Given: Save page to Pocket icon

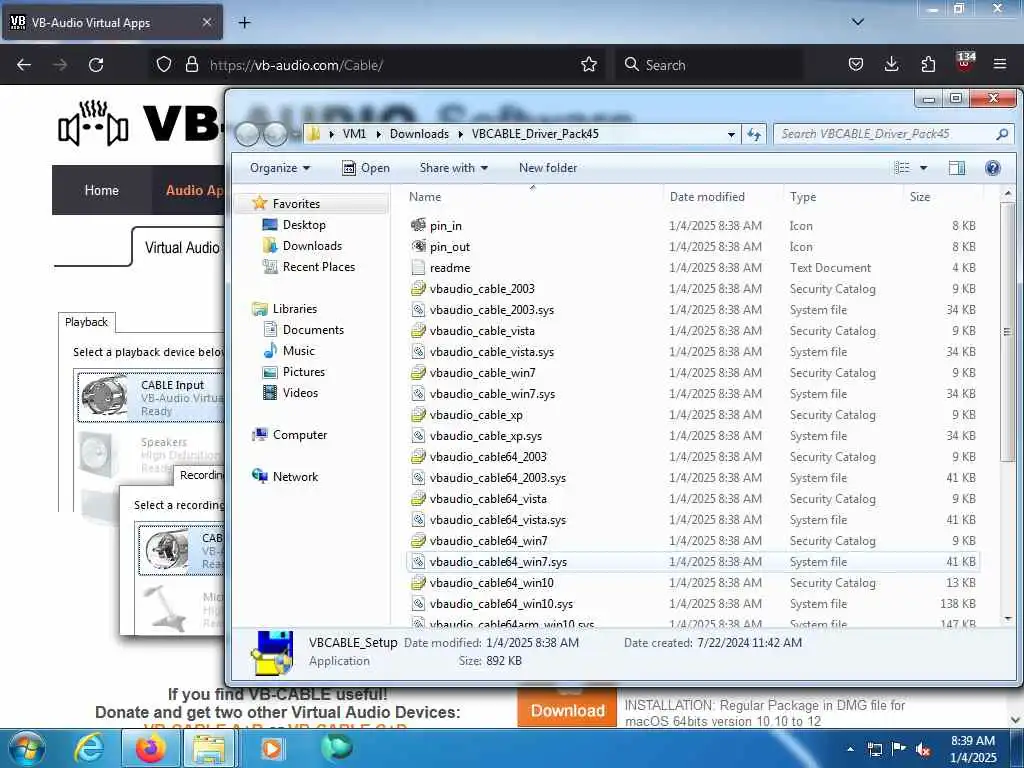Looking at the screenshot, I should pyautogui.click(x=856, y=64).
